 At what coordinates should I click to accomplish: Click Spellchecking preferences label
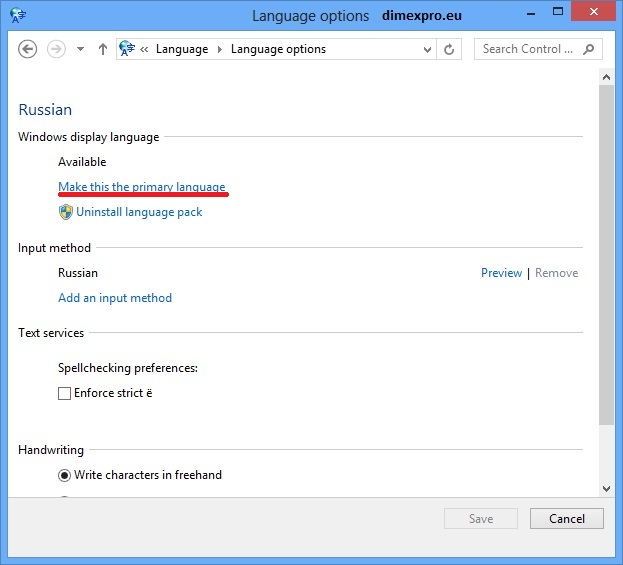pyautogui.click(x=128, y=368)
